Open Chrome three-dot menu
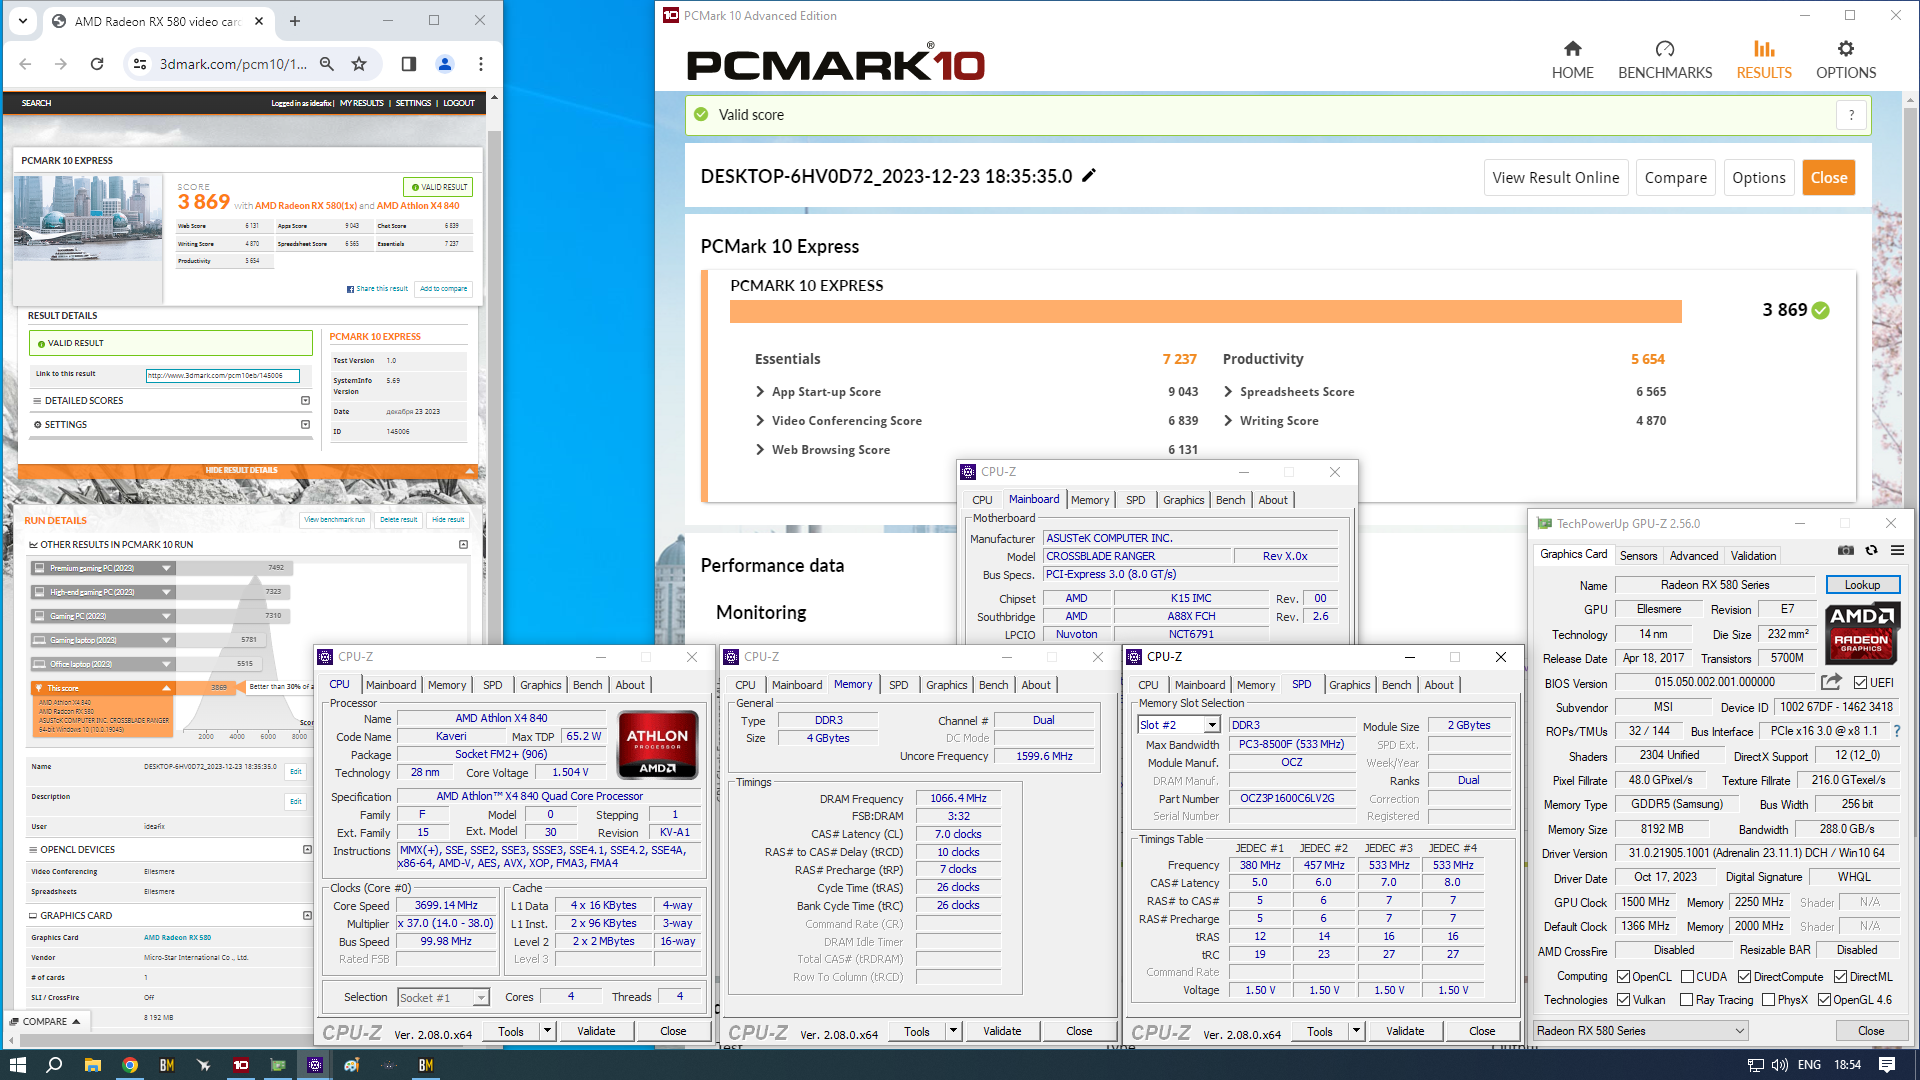The width and height of the screenshot is (1920, 1080). (481, 64)
